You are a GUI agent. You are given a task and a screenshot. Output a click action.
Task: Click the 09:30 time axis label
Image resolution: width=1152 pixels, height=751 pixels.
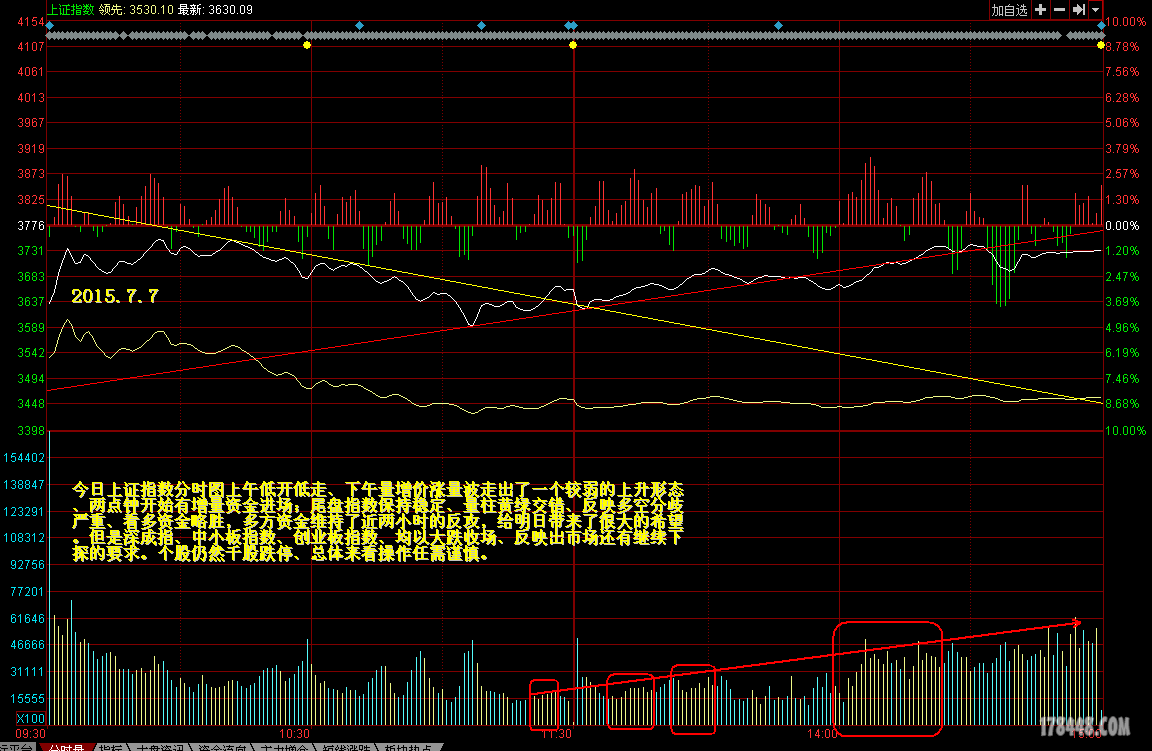(x=30, y=733)
